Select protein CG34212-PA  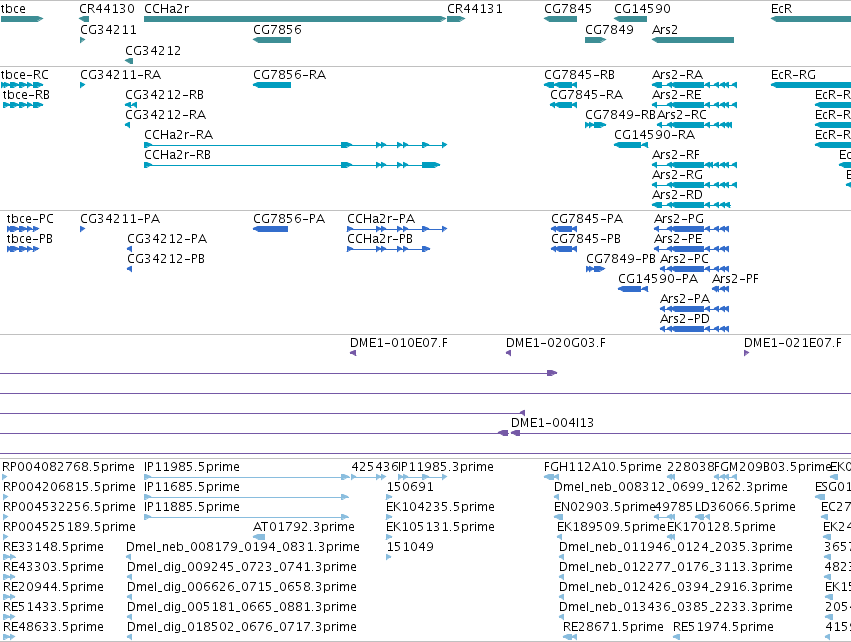pyautogui.click(x=167, y=239)
